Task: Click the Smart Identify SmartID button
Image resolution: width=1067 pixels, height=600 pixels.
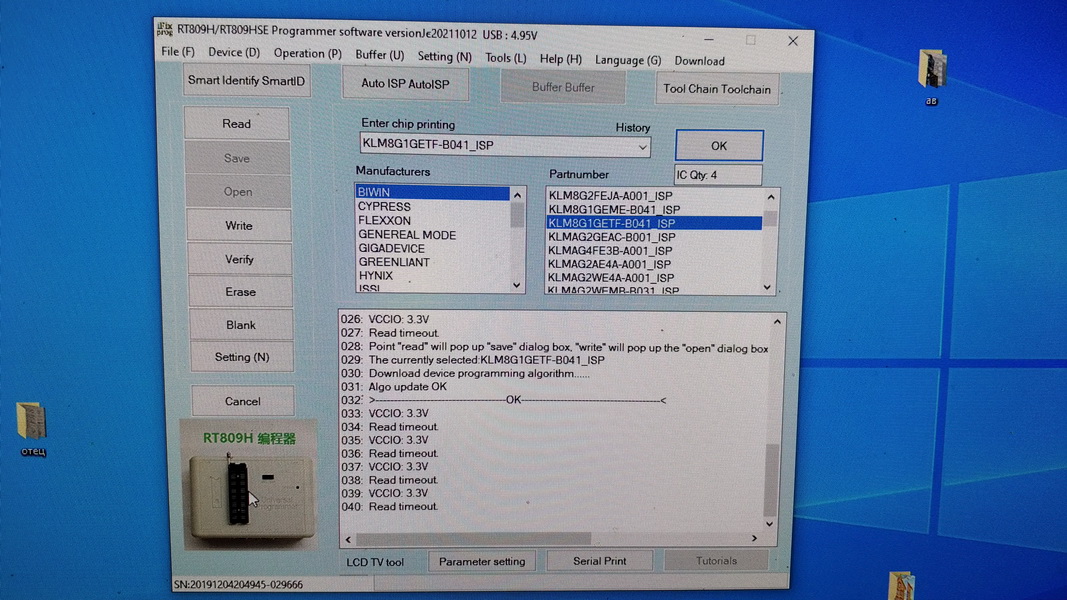Action: pos(246,81)
